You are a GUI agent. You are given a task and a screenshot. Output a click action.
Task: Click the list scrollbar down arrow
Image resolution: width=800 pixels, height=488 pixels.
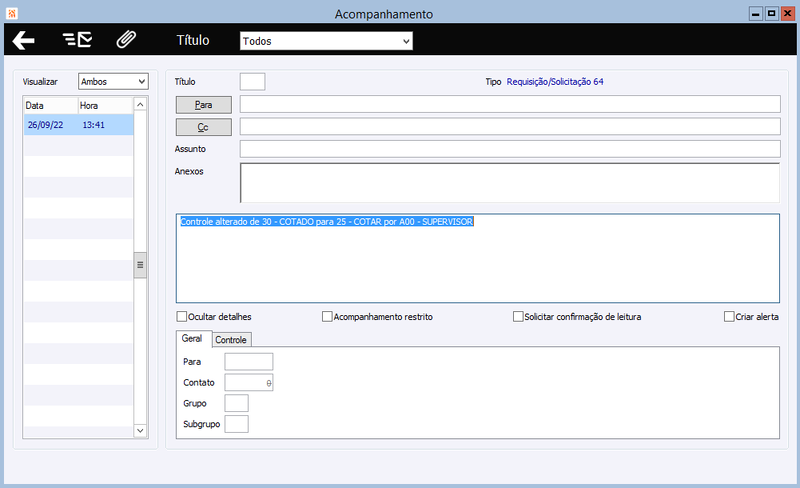tap(140, 431)
